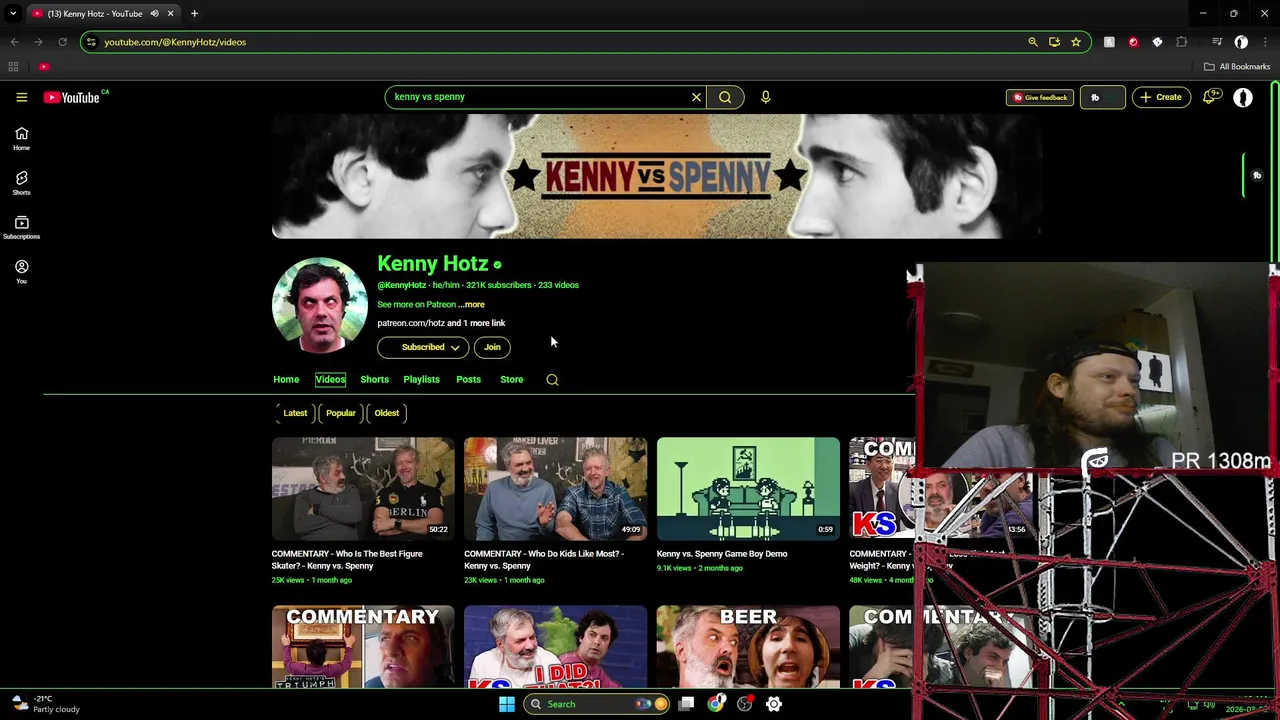This screenshot has height=720, width=1280.
Task: Reload the page
Action: 62,42
